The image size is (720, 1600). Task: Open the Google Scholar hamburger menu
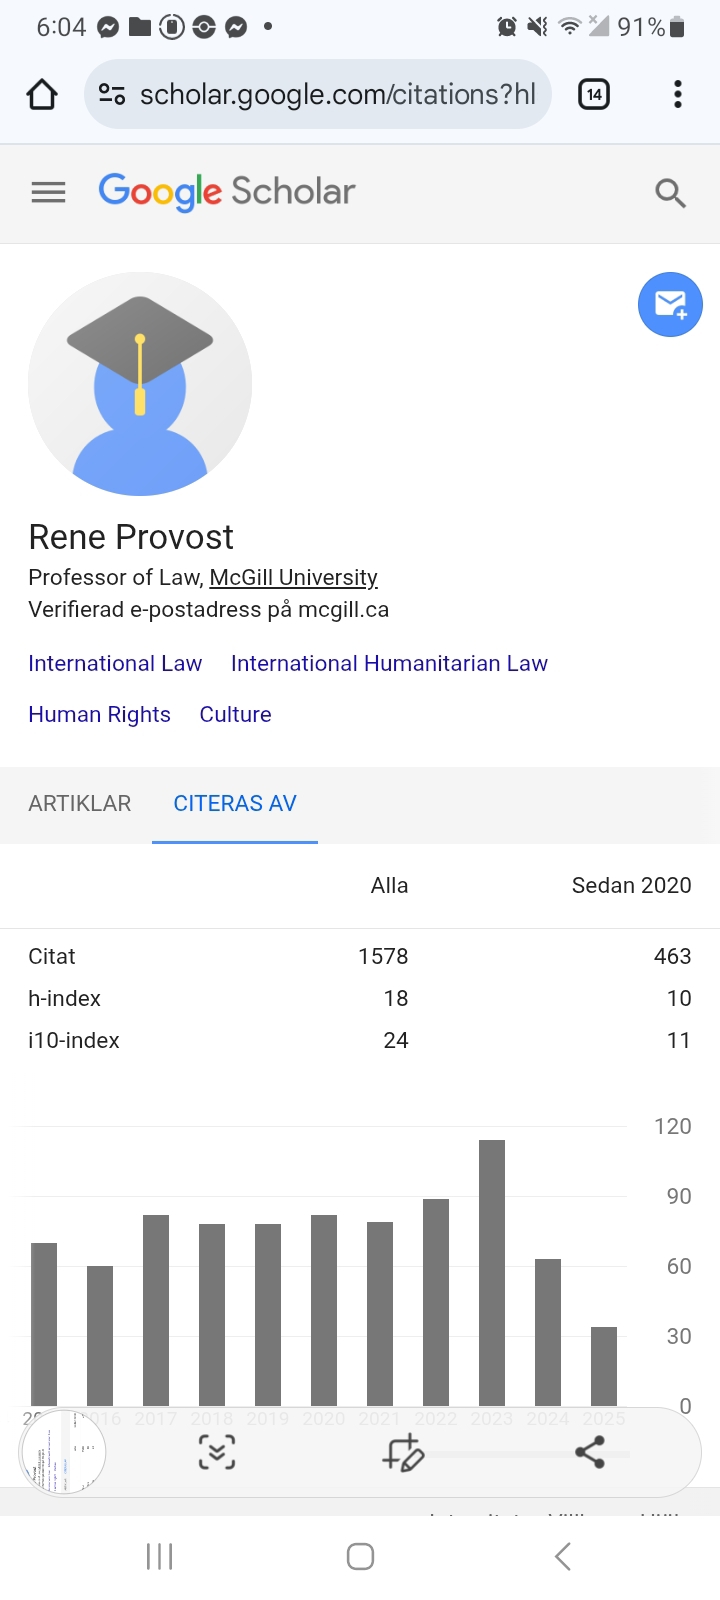coord(48,192)
